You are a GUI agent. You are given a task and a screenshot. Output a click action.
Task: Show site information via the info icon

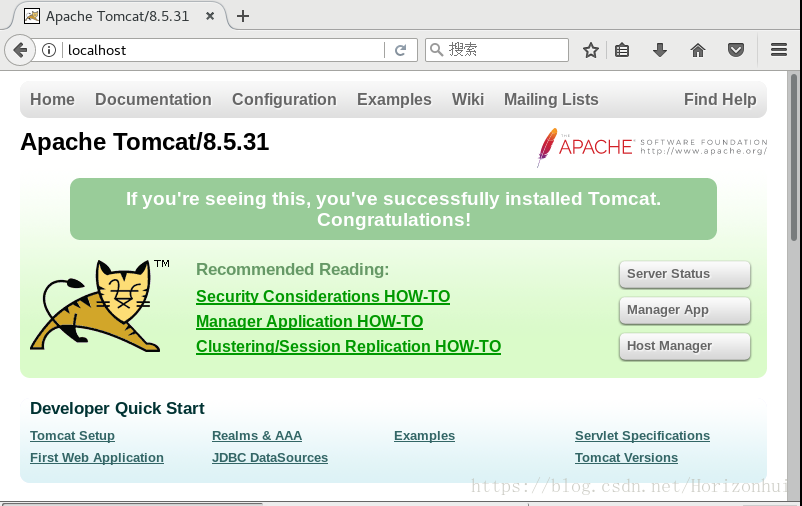click(49, 50)
